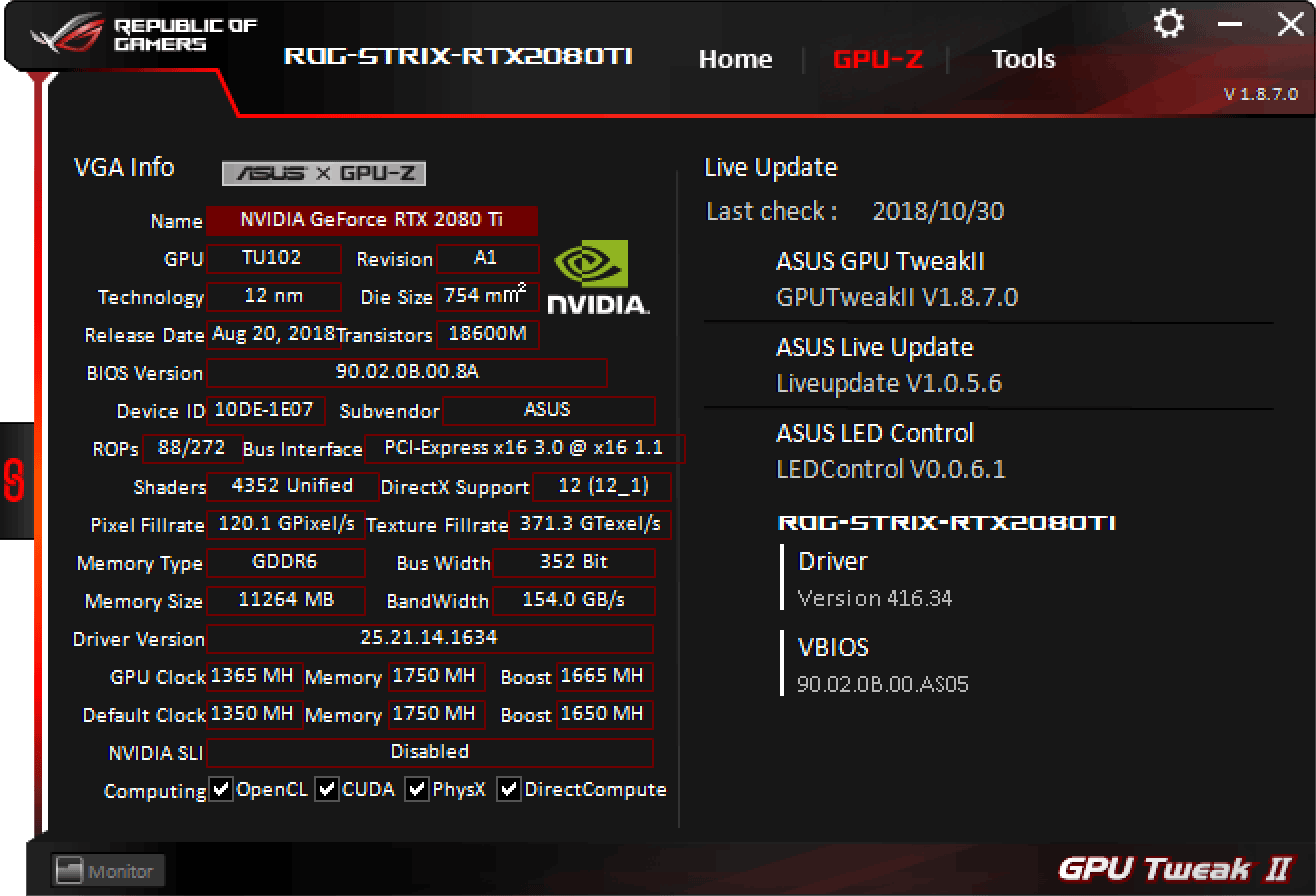The height and width of the screenshot is (896, 1316).
Task: Click the GPU Clock value 1365 MH
Action: click(x=254, y=676)
